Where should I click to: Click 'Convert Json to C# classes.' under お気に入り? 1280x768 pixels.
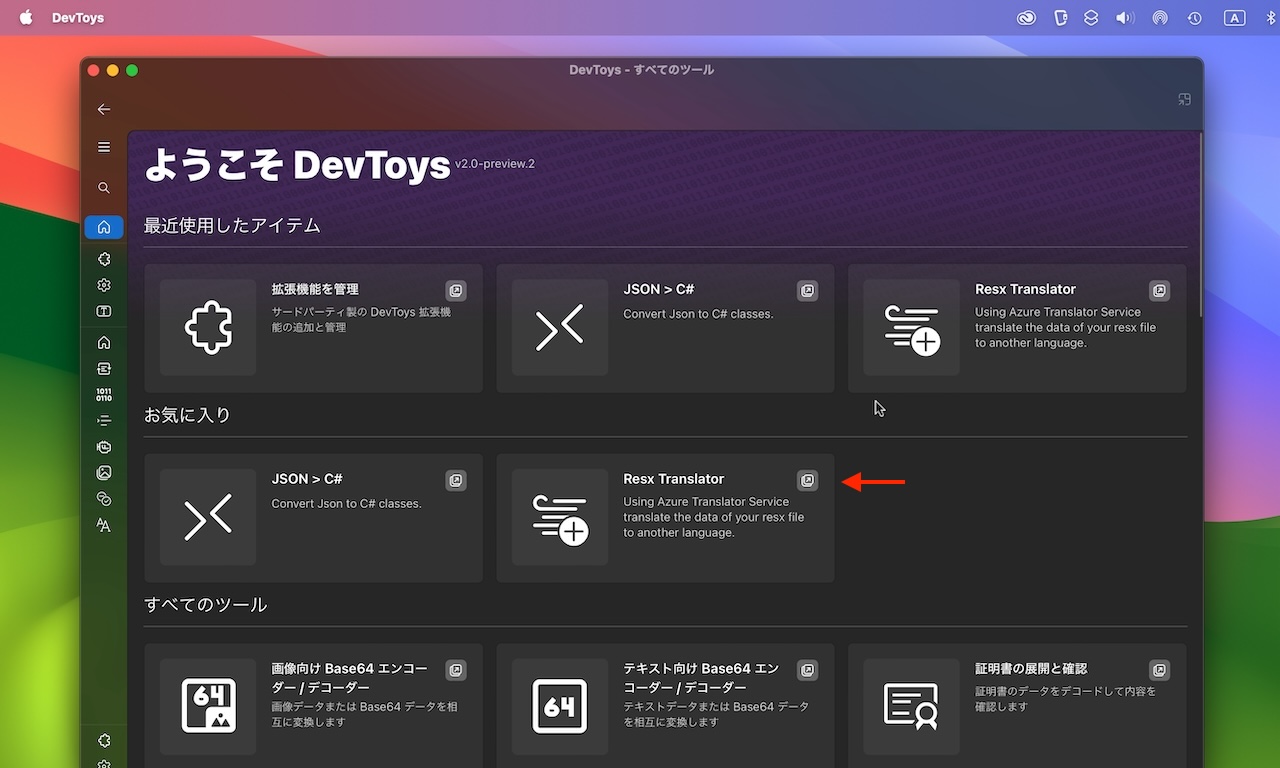coord(346,504)
